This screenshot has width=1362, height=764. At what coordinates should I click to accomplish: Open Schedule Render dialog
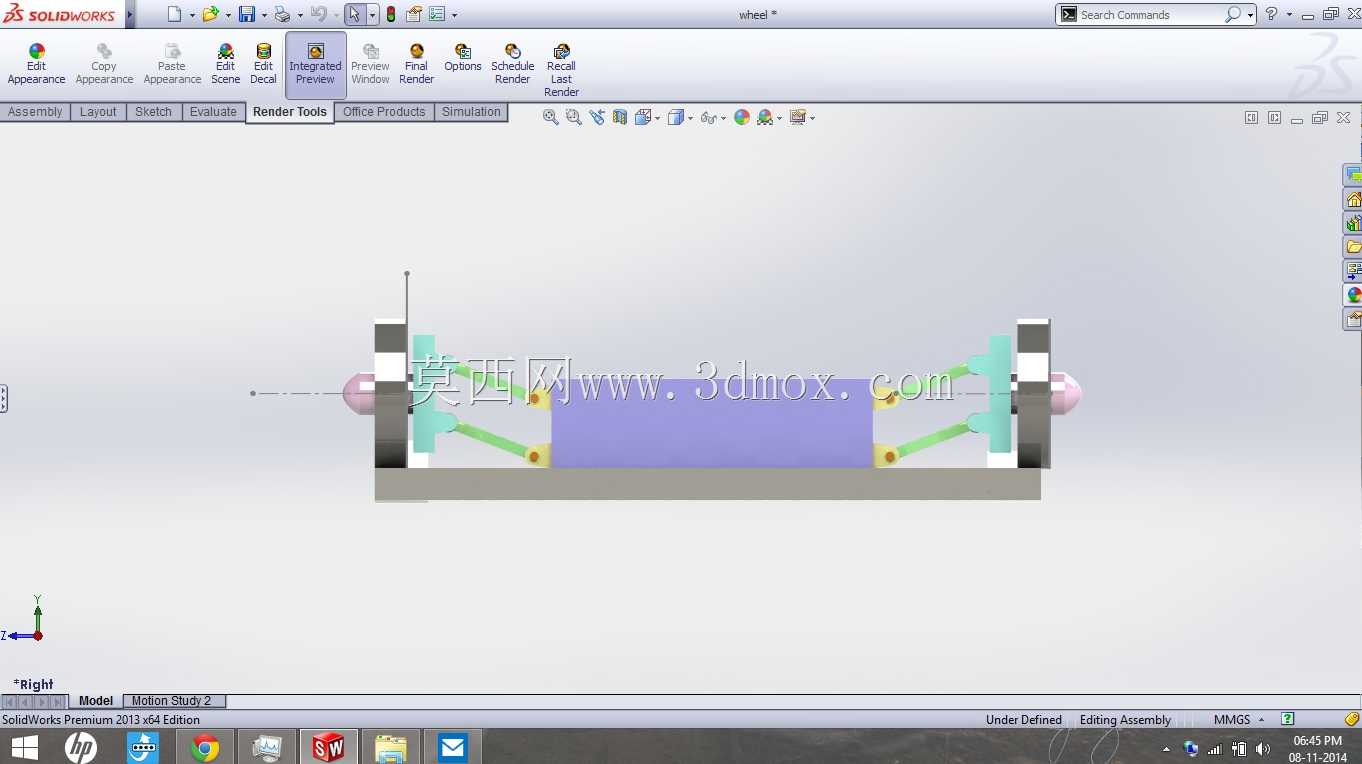[512, 65]
